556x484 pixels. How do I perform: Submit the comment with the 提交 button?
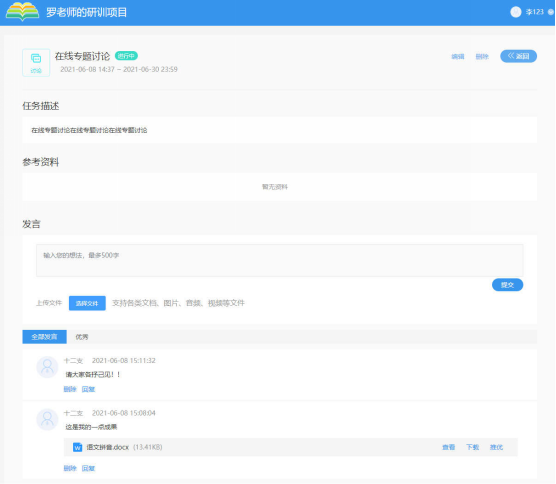point(507,285)
